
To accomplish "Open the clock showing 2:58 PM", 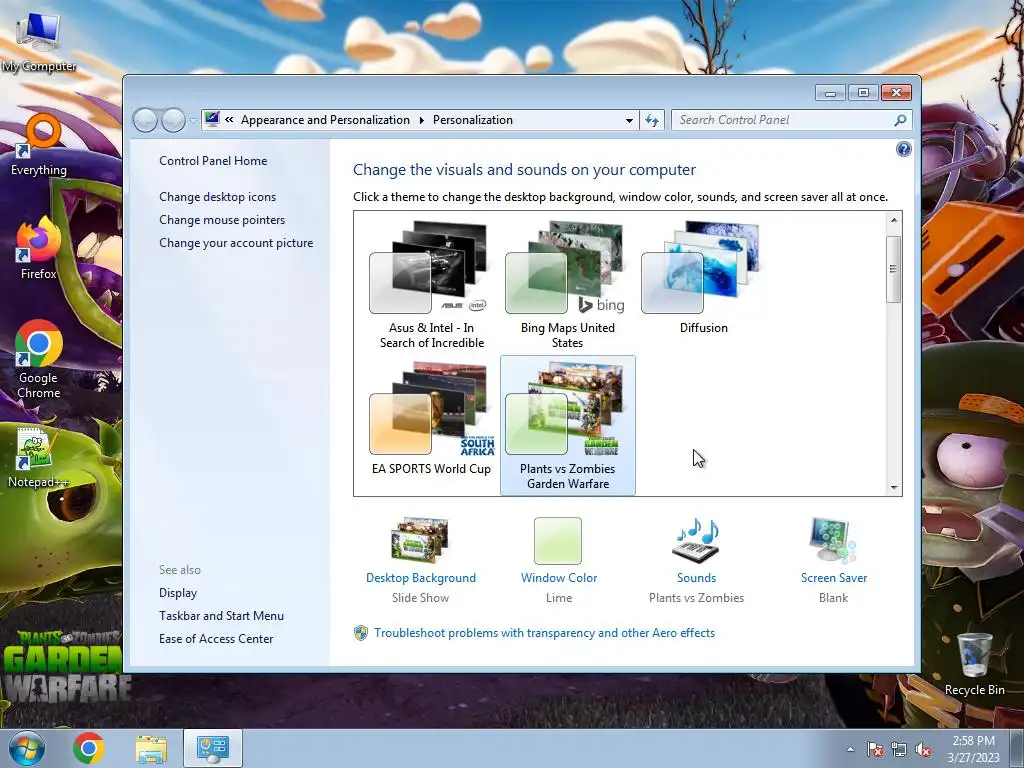I will point(973,749).
